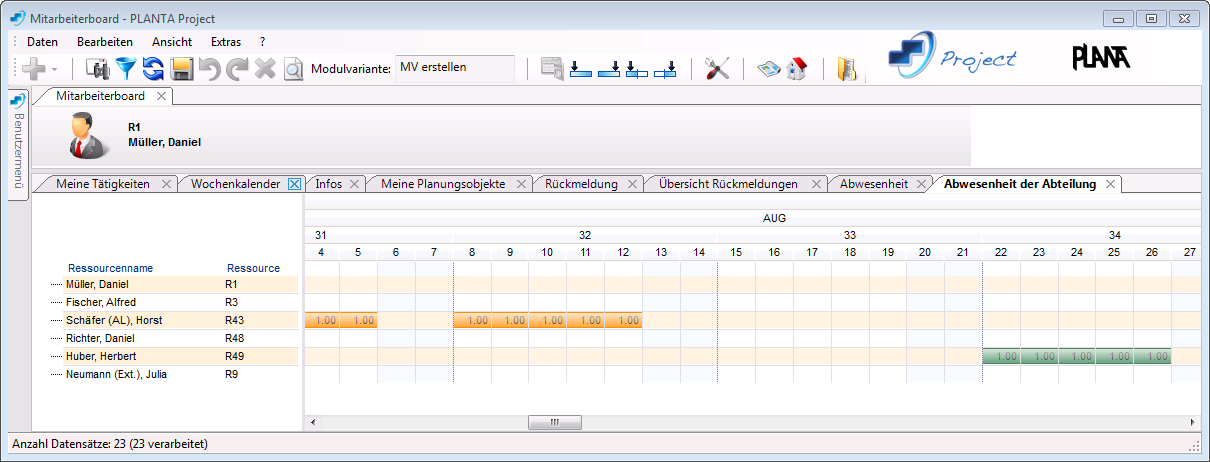Screen dimensions: 1210x462
Task: Click the binoculars search icon in toolbar
Action: [98, 68]
